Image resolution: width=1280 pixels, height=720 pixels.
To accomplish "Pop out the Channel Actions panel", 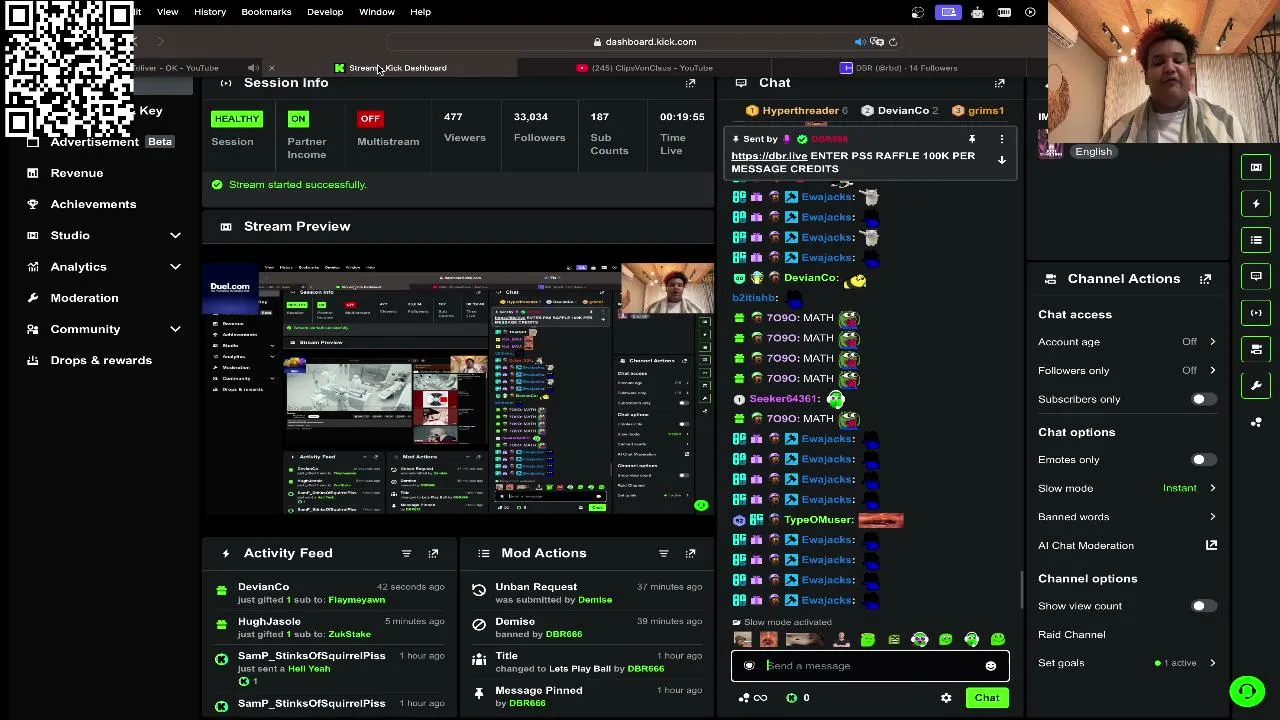I will pyautogui.click(x=1205, y=279).
